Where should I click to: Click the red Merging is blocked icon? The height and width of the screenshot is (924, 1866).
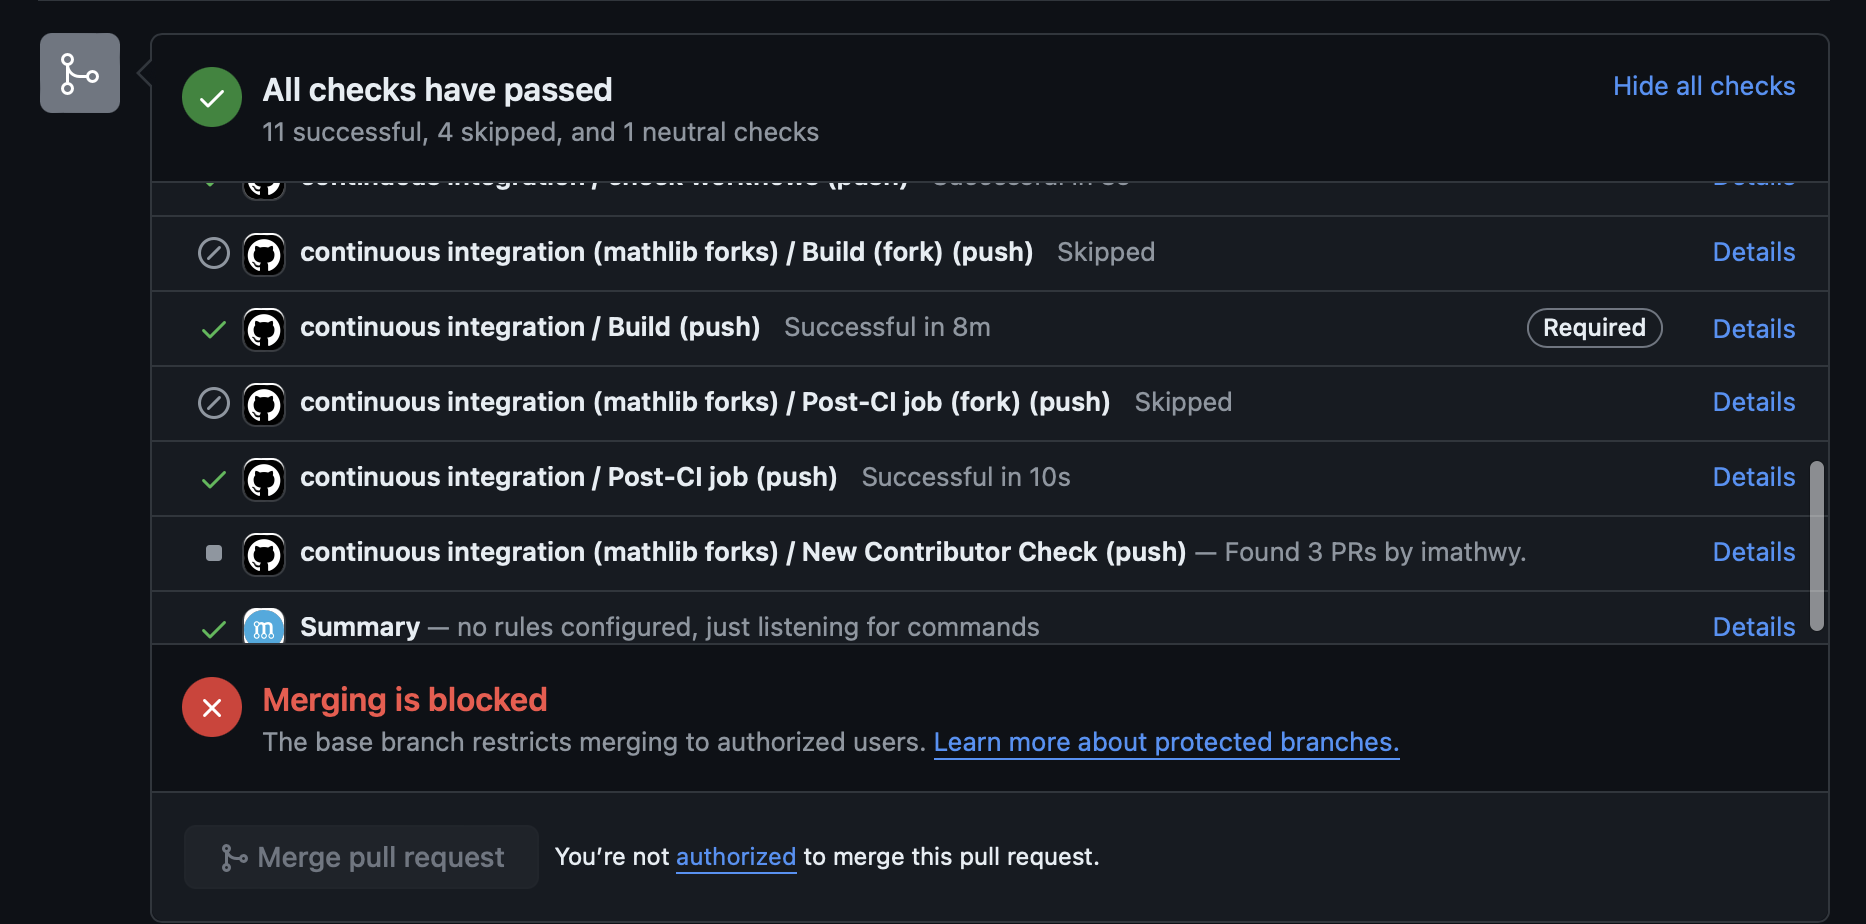tap(212, 707)
